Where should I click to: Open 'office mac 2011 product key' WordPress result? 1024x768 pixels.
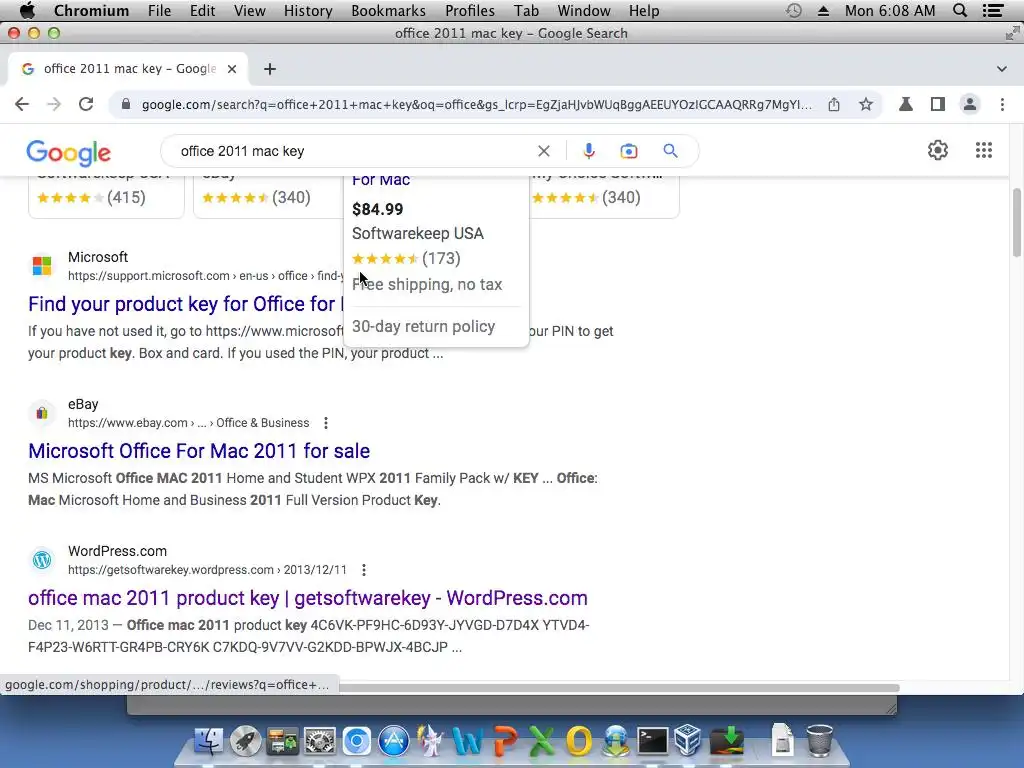tap(308, 598)
